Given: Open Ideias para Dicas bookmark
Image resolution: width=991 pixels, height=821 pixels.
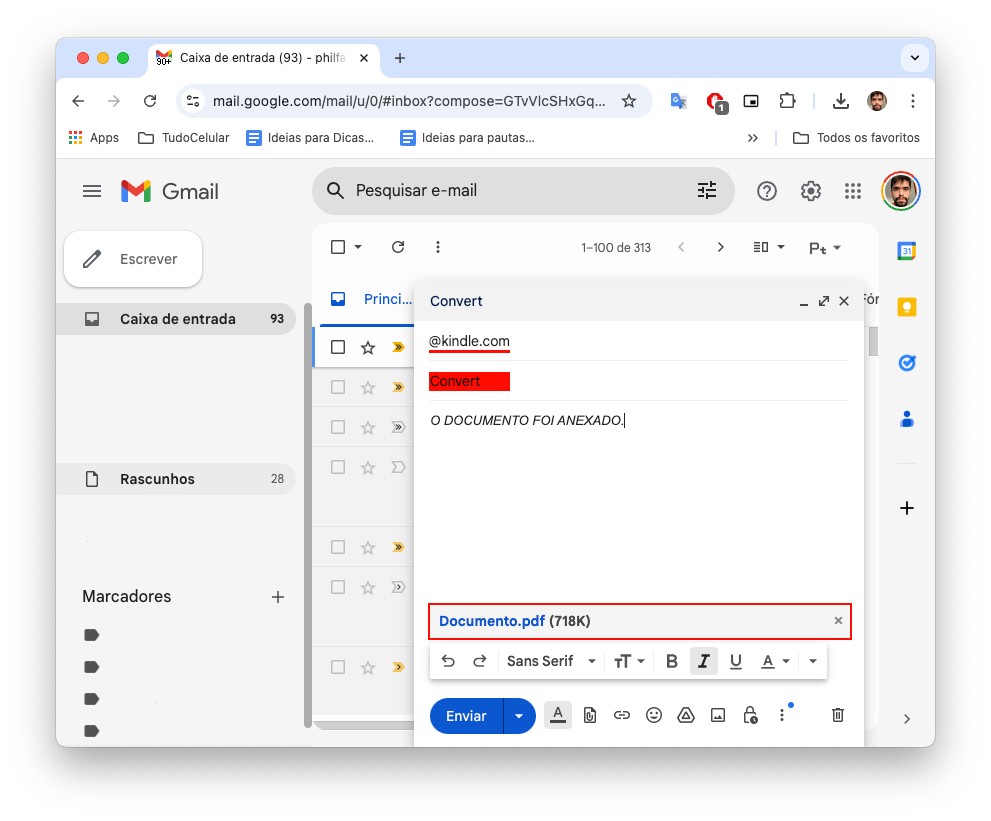Looking at the screenshot, I should (x=311, y=138).
